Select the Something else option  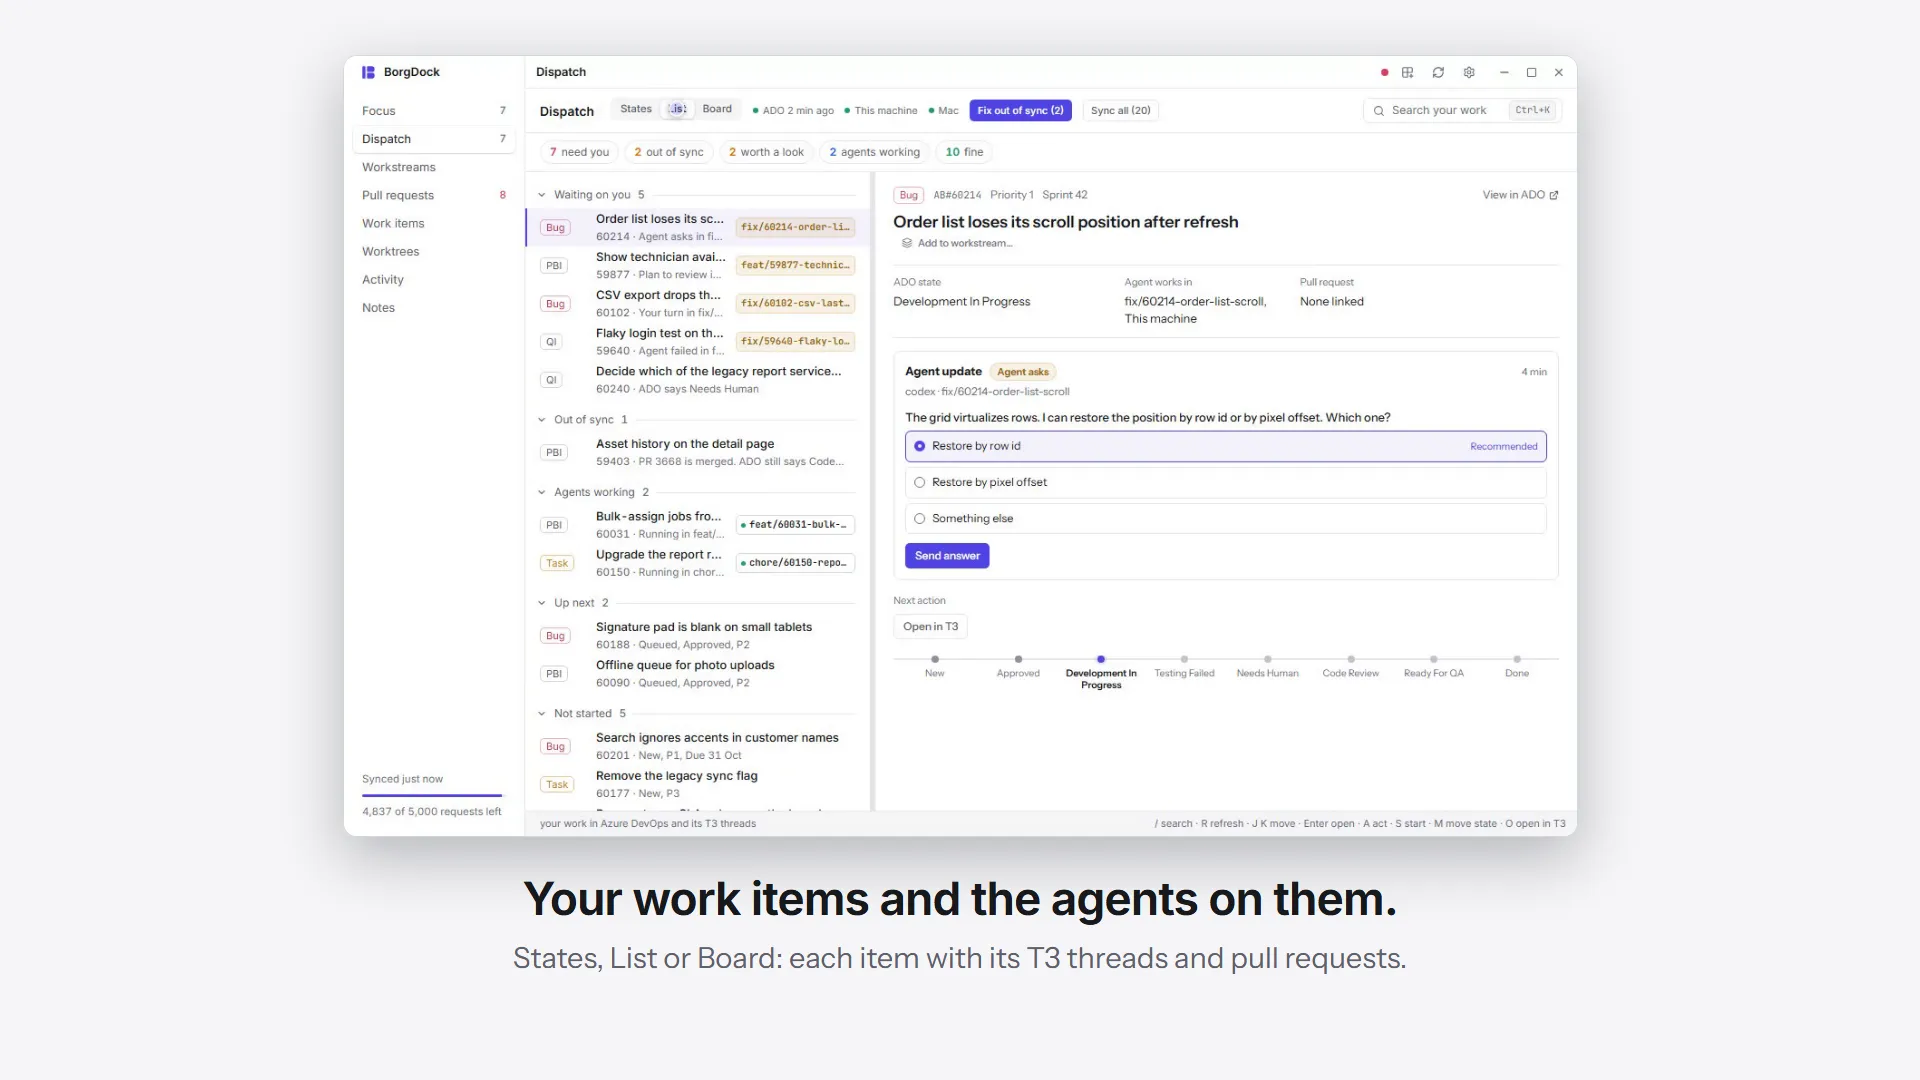1225,518
